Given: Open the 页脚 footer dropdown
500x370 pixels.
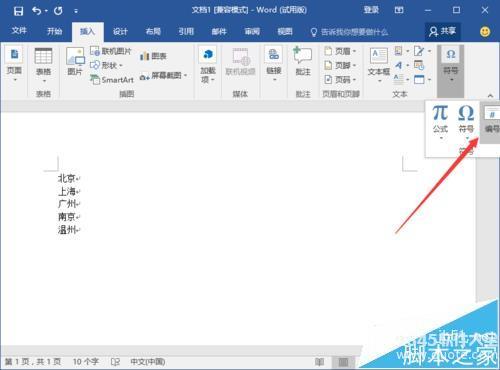Looking at the screenshot, I should point(340,65).
